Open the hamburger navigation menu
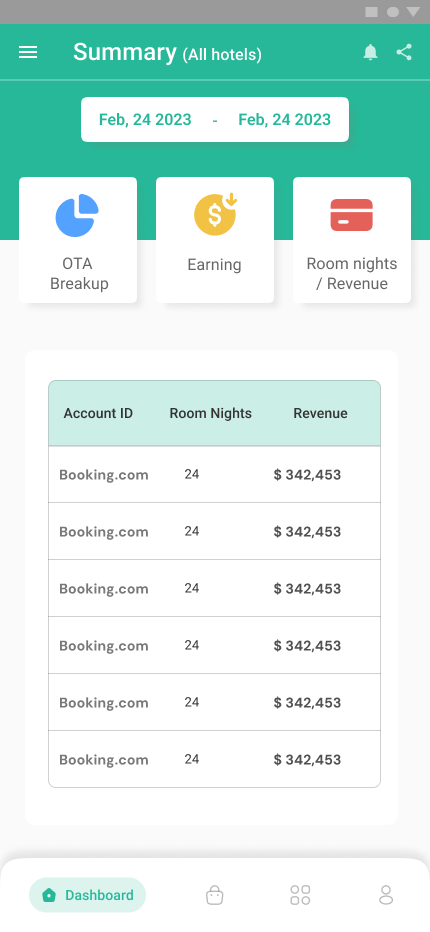The height and width of the screenshot is (932, 430). [28, 52]
